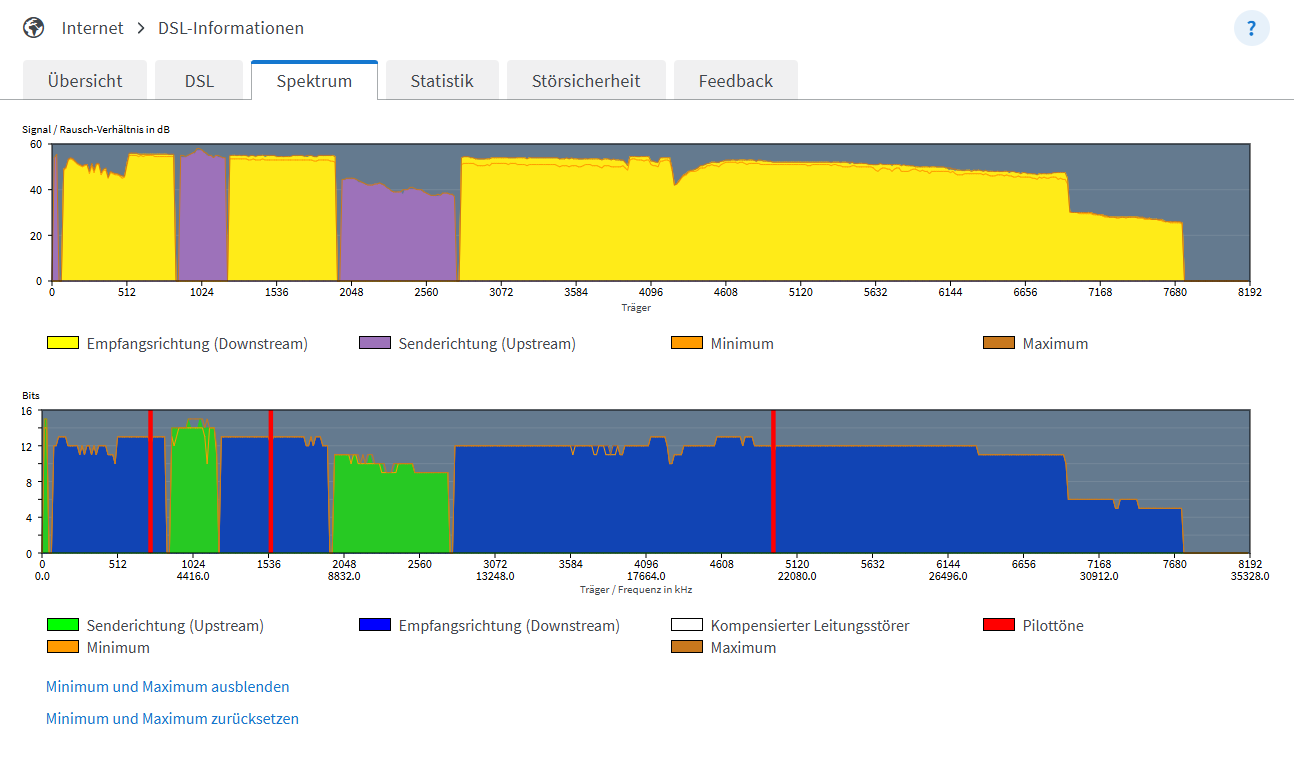Click the 8192 carrier label on SNR chart
1294x784 pixels.
[x=1249, y=293]
